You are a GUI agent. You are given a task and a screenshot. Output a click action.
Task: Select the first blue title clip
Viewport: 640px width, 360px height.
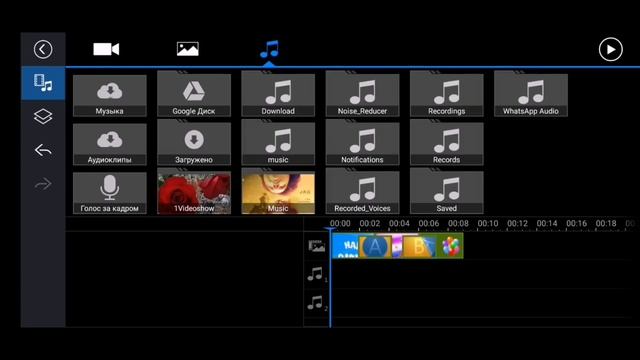(x=346, y=246)
